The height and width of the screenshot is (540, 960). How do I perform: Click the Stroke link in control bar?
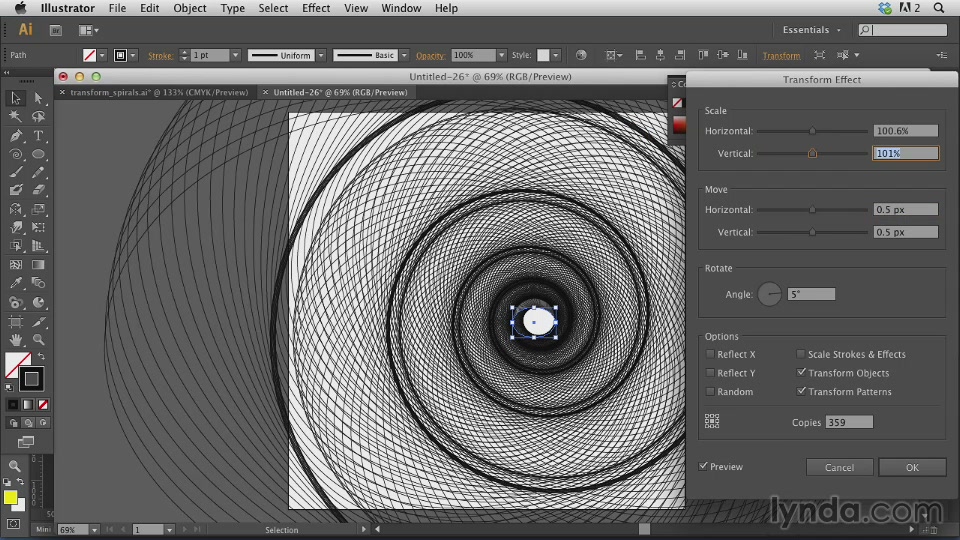tap(160, 56)
